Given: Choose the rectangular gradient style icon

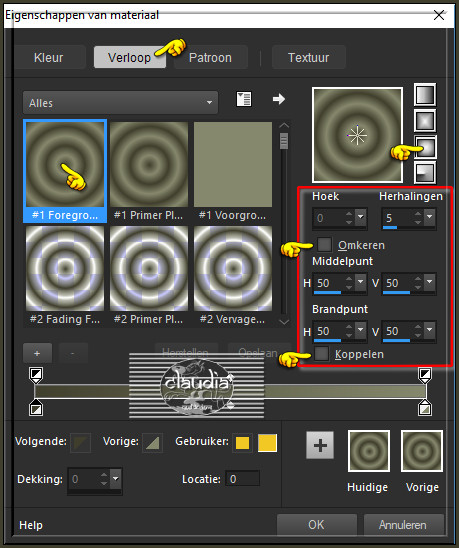Looking at the screenshot, I should [425, 121].
